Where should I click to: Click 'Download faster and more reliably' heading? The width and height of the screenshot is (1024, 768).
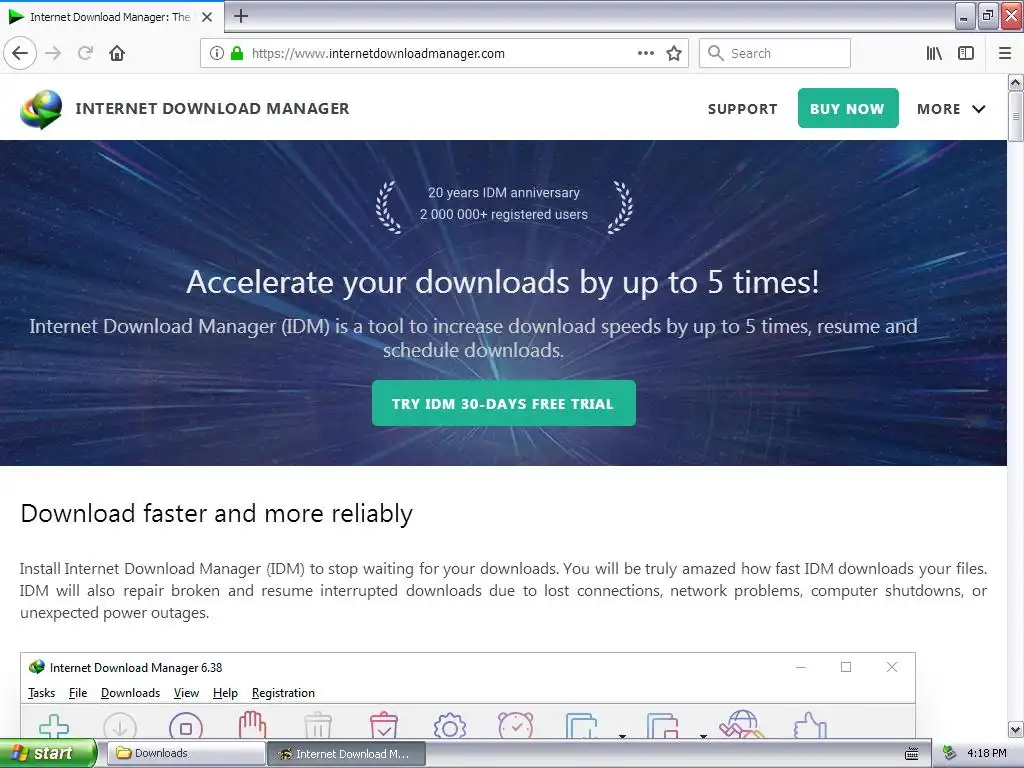(216, 513)
